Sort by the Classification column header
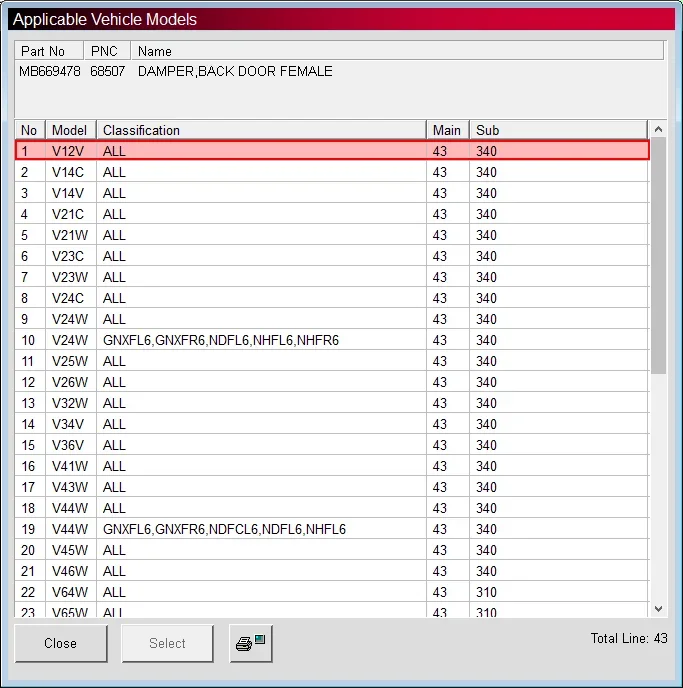 click(x=261, y=130)
